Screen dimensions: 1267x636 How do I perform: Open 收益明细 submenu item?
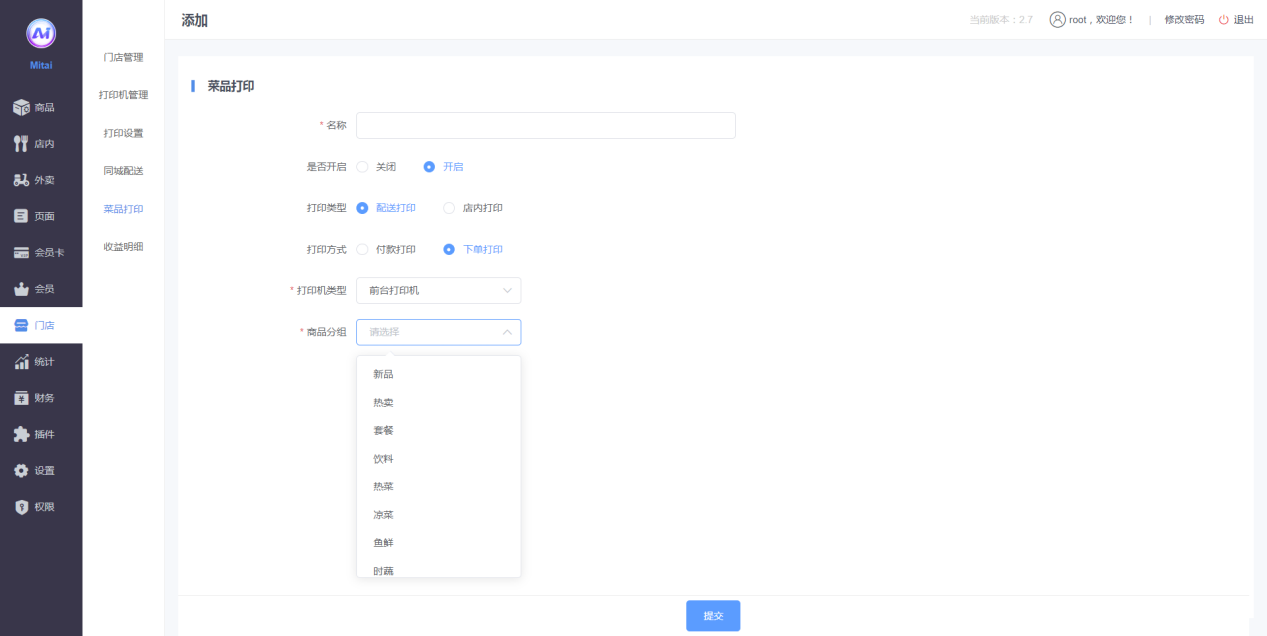(x=123, y=247)
